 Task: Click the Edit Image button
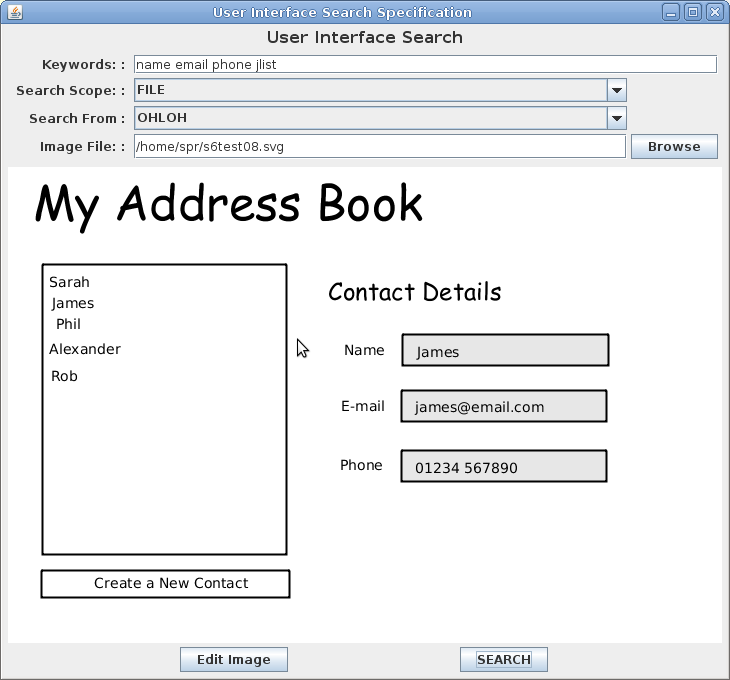(x=234, y=660)
